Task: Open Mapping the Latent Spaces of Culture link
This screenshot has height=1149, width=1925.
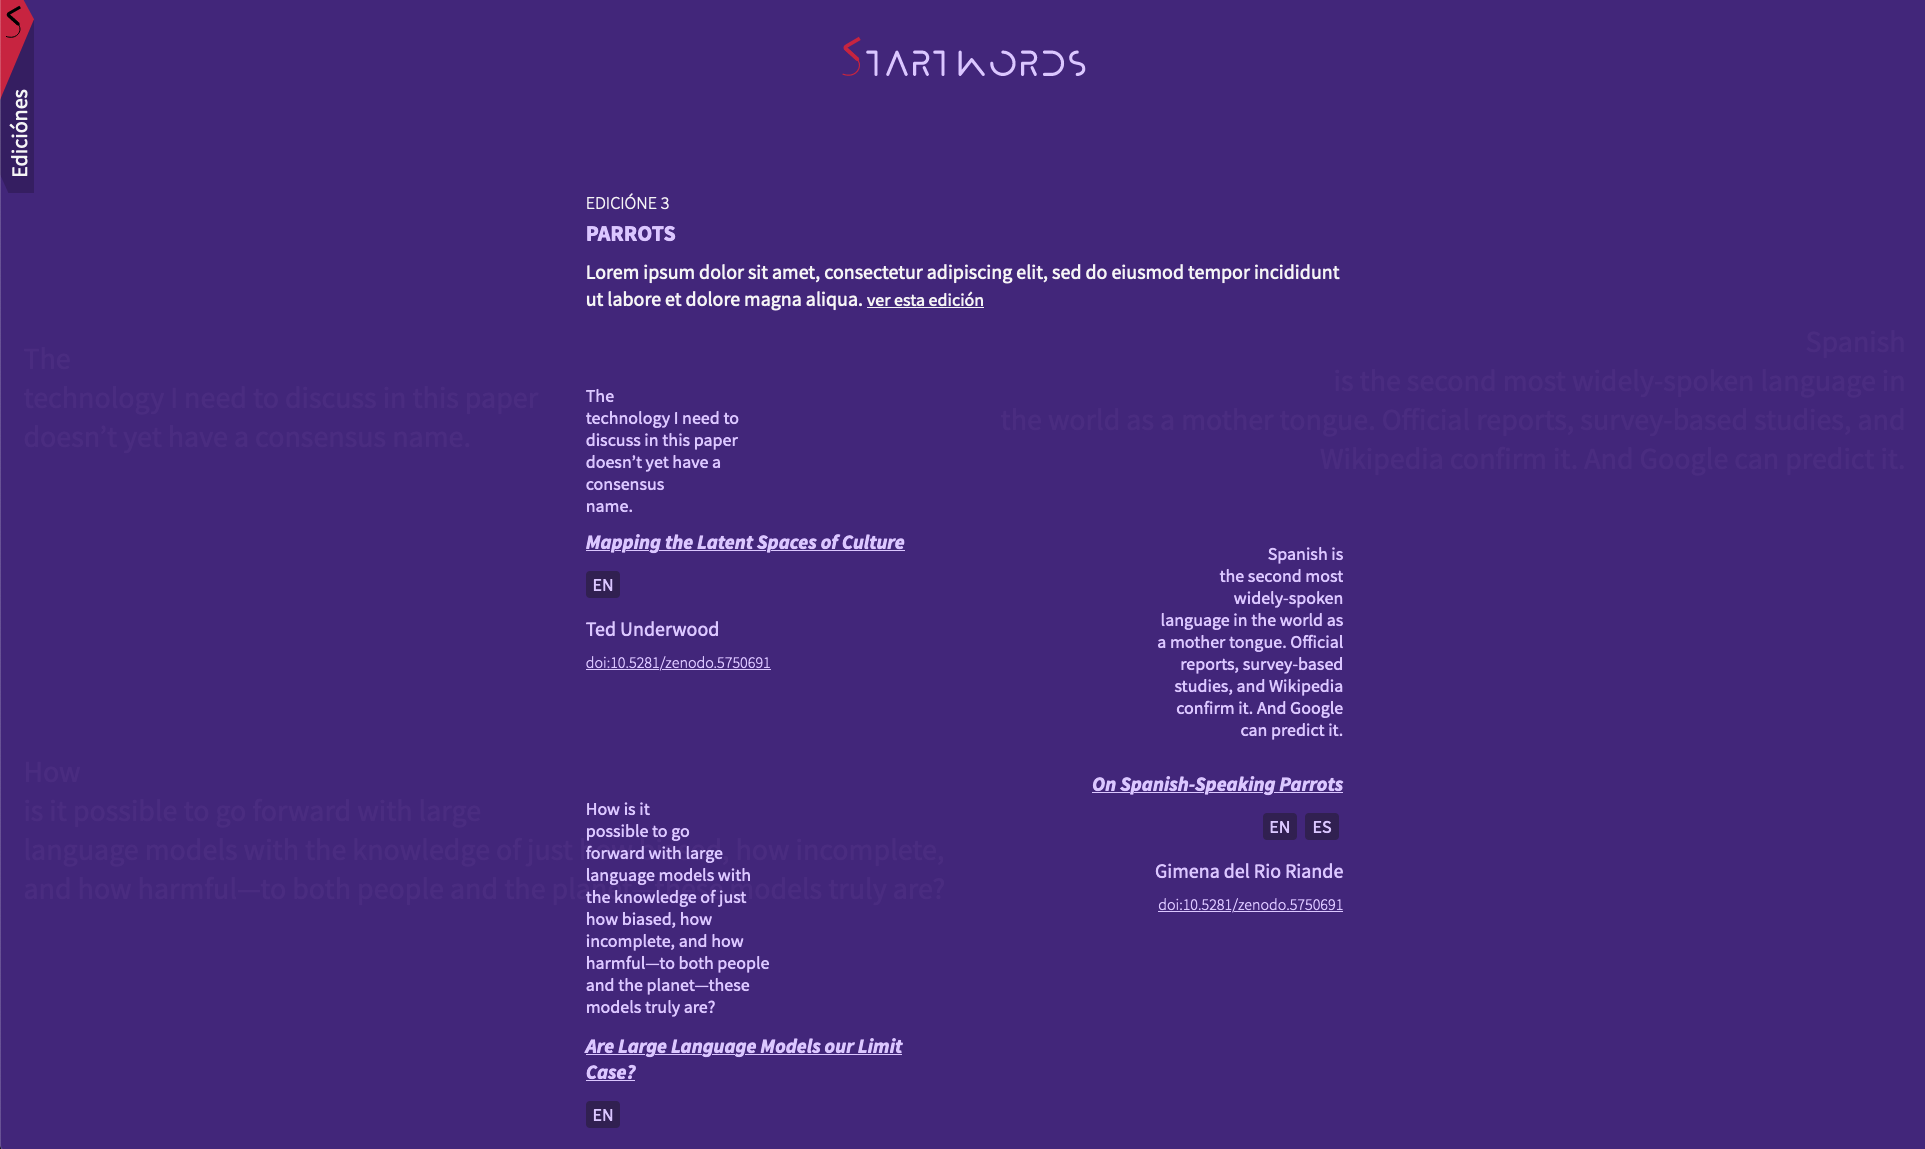Action: (744, 540)
